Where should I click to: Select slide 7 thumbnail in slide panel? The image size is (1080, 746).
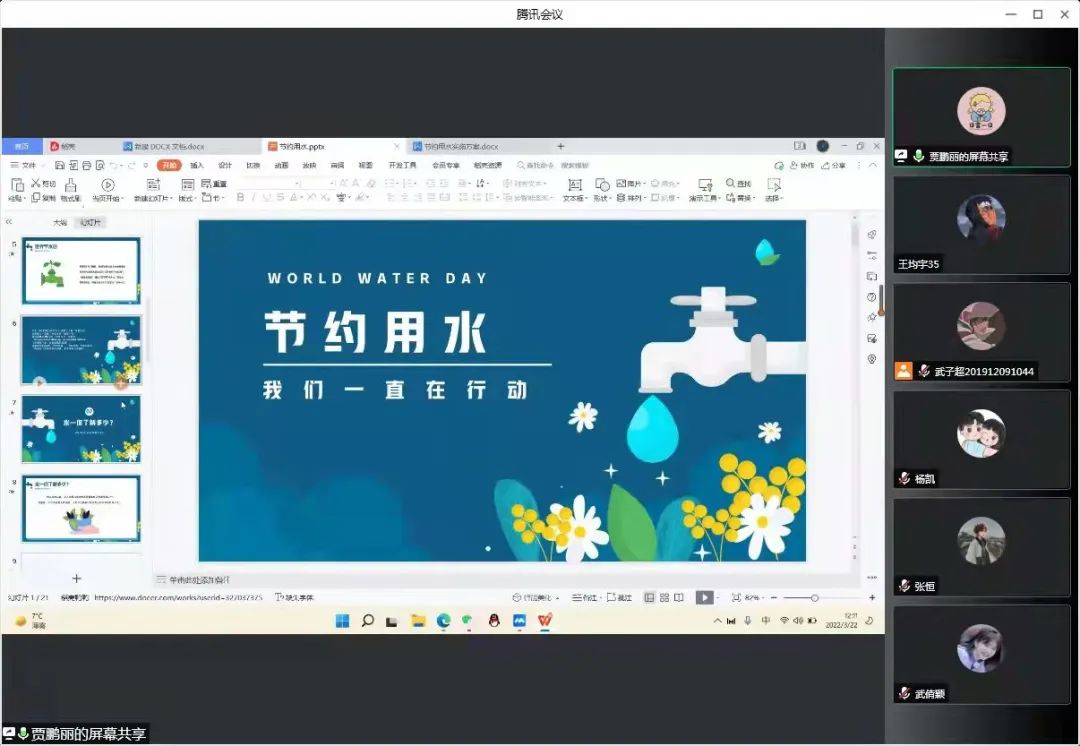click(x=81, y=429)
